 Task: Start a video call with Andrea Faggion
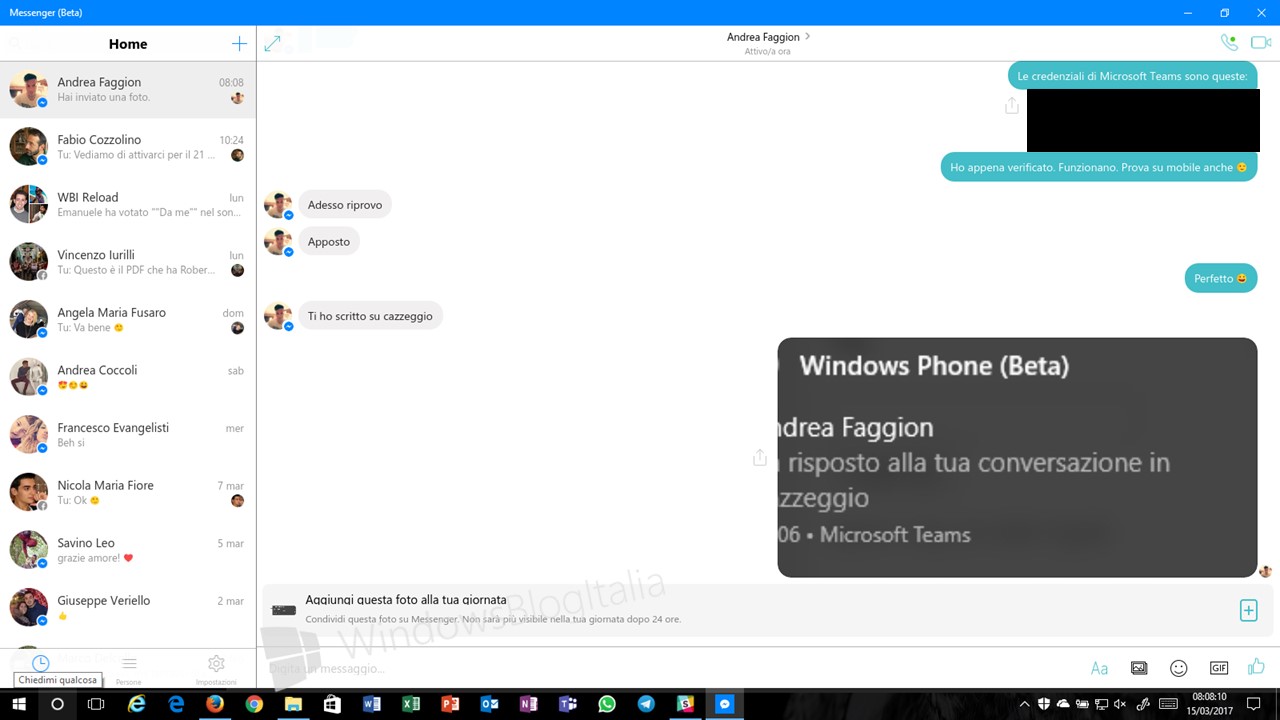point(1260,42)
